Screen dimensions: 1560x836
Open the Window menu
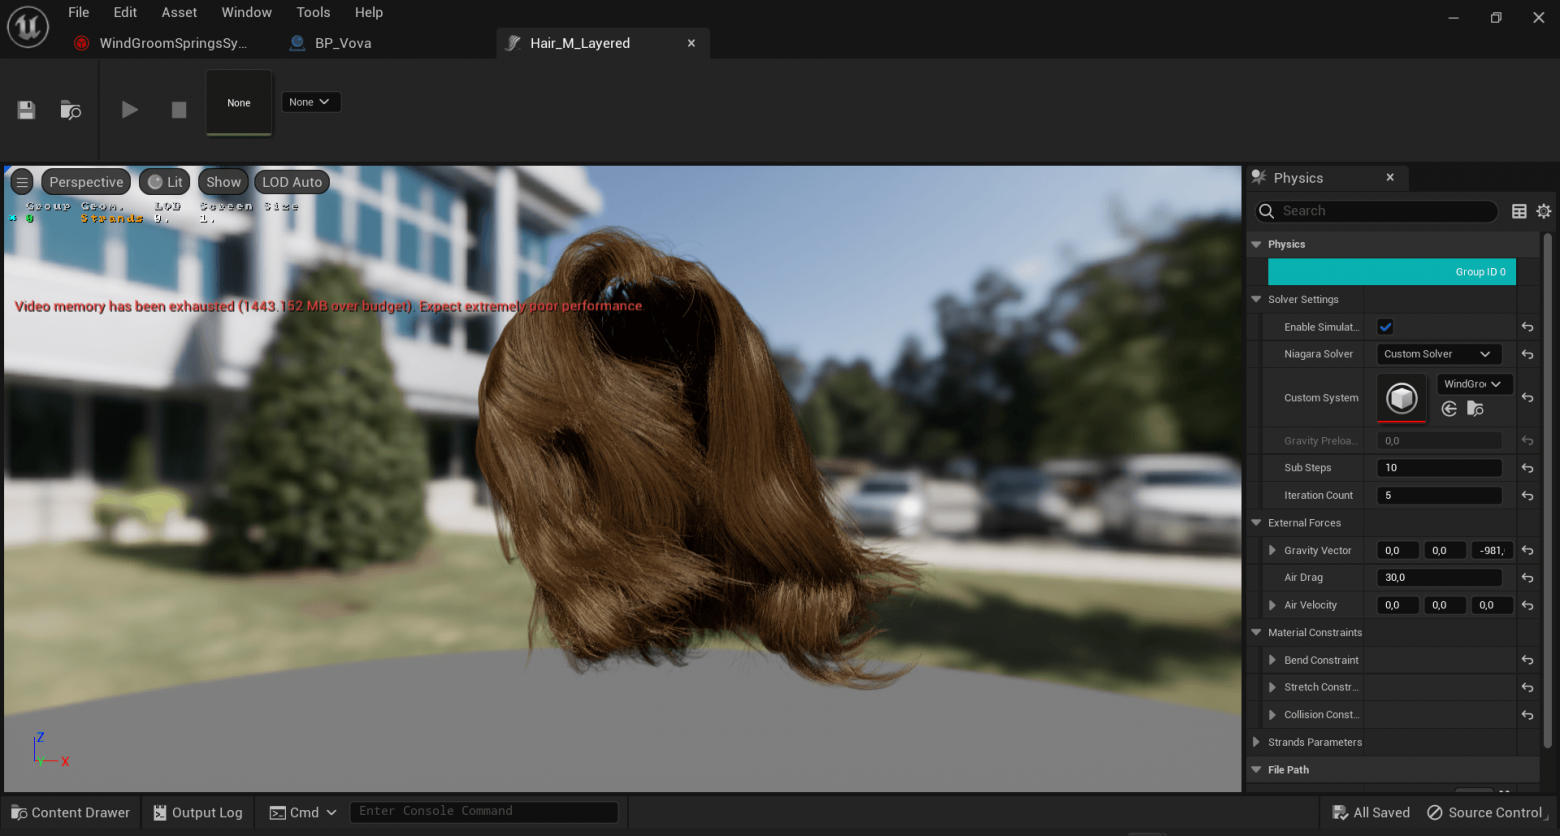tap(247, 12)
